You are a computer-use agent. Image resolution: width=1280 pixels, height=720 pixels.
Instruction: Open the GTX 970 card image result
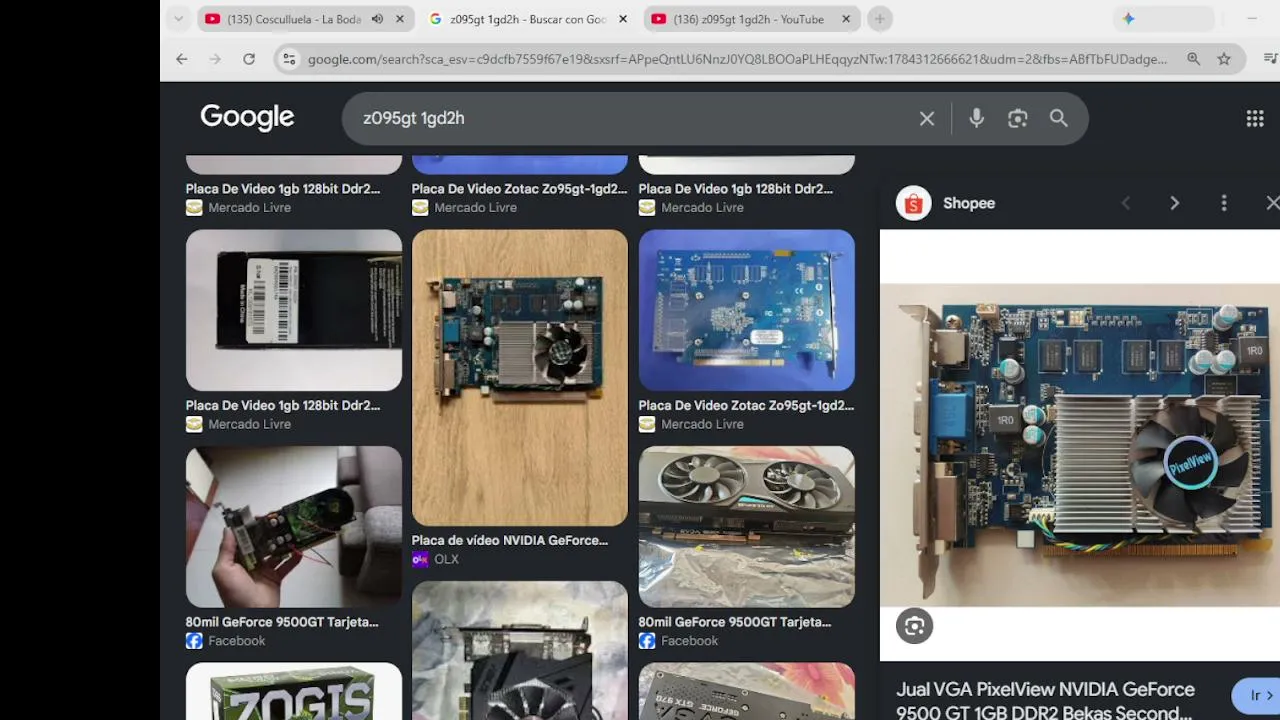pos(747,691)
